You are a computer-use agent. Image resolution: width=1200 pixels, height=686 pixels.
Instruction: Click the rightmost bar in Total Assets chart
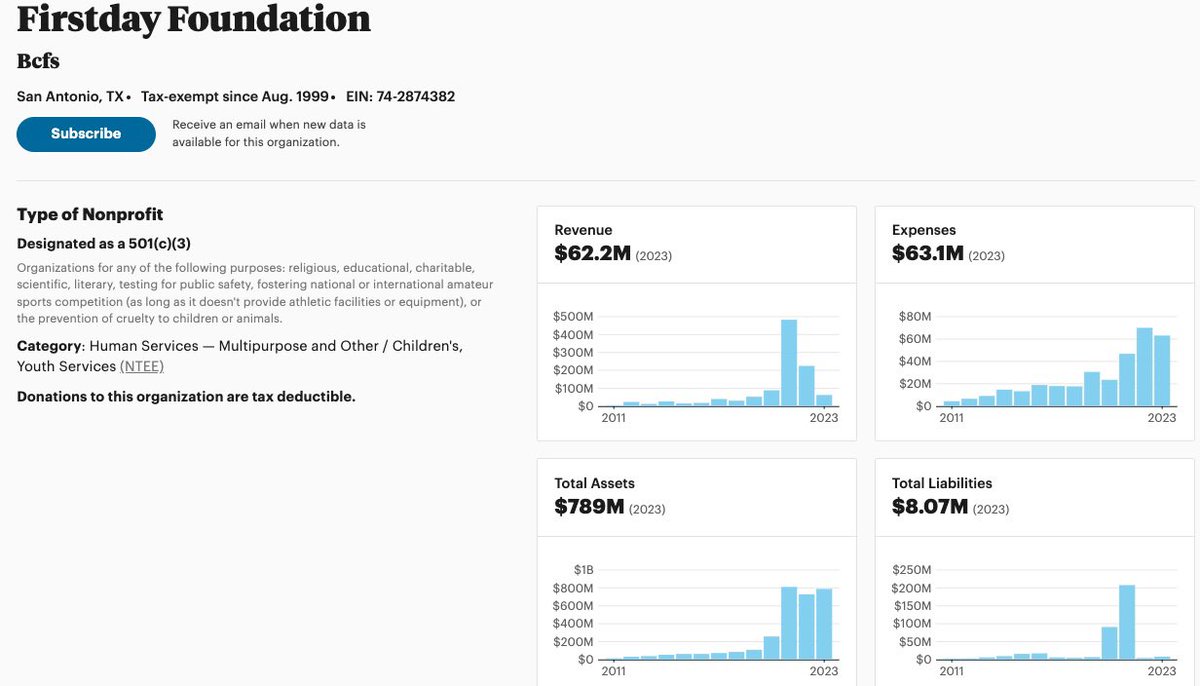coord(824,624)
